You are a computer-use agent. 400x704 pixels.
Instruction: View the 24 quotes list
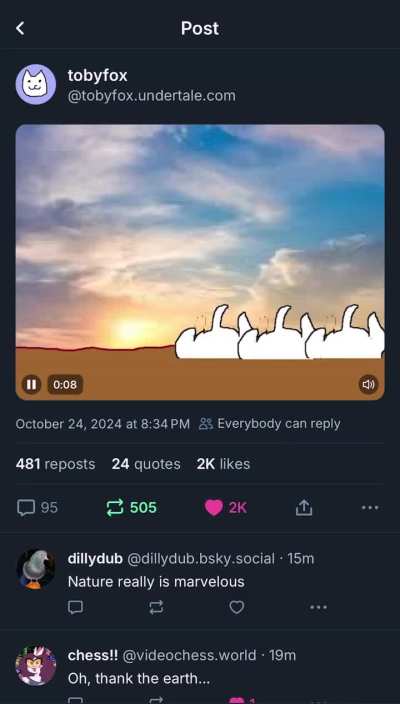[146, 464]
